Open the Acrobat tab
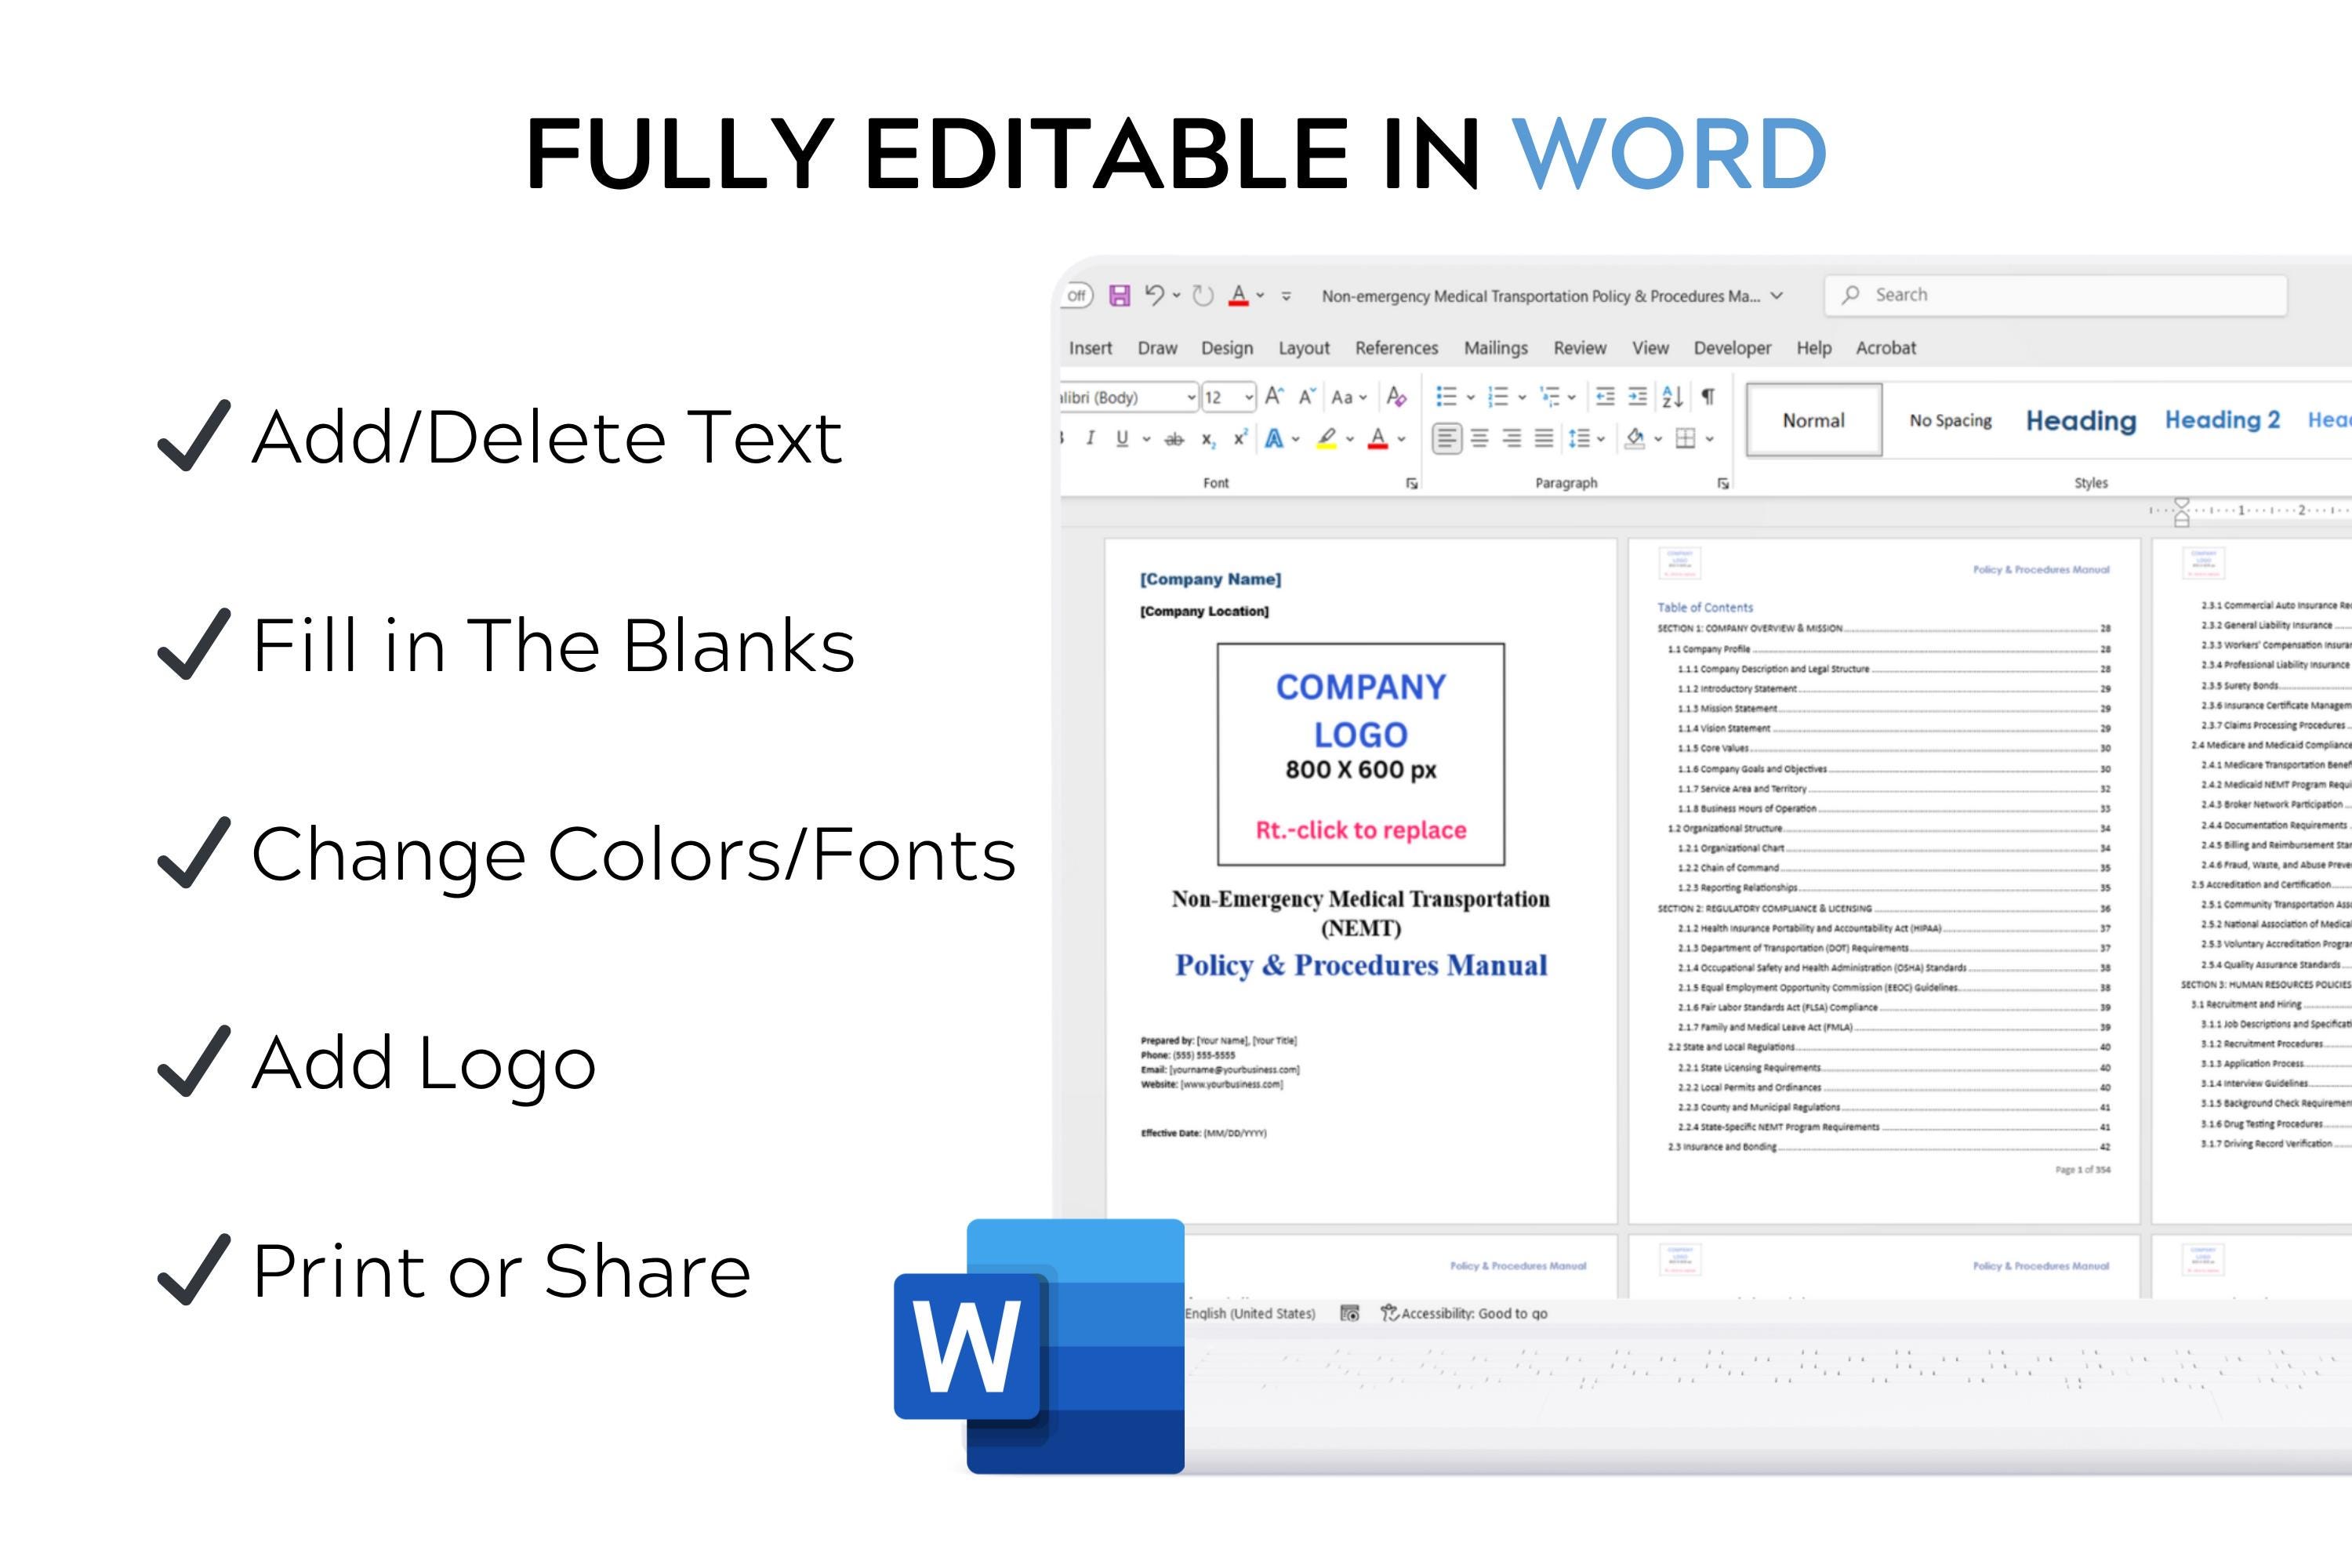This screenshot has width=2352, height=1568. (1886, 348)
